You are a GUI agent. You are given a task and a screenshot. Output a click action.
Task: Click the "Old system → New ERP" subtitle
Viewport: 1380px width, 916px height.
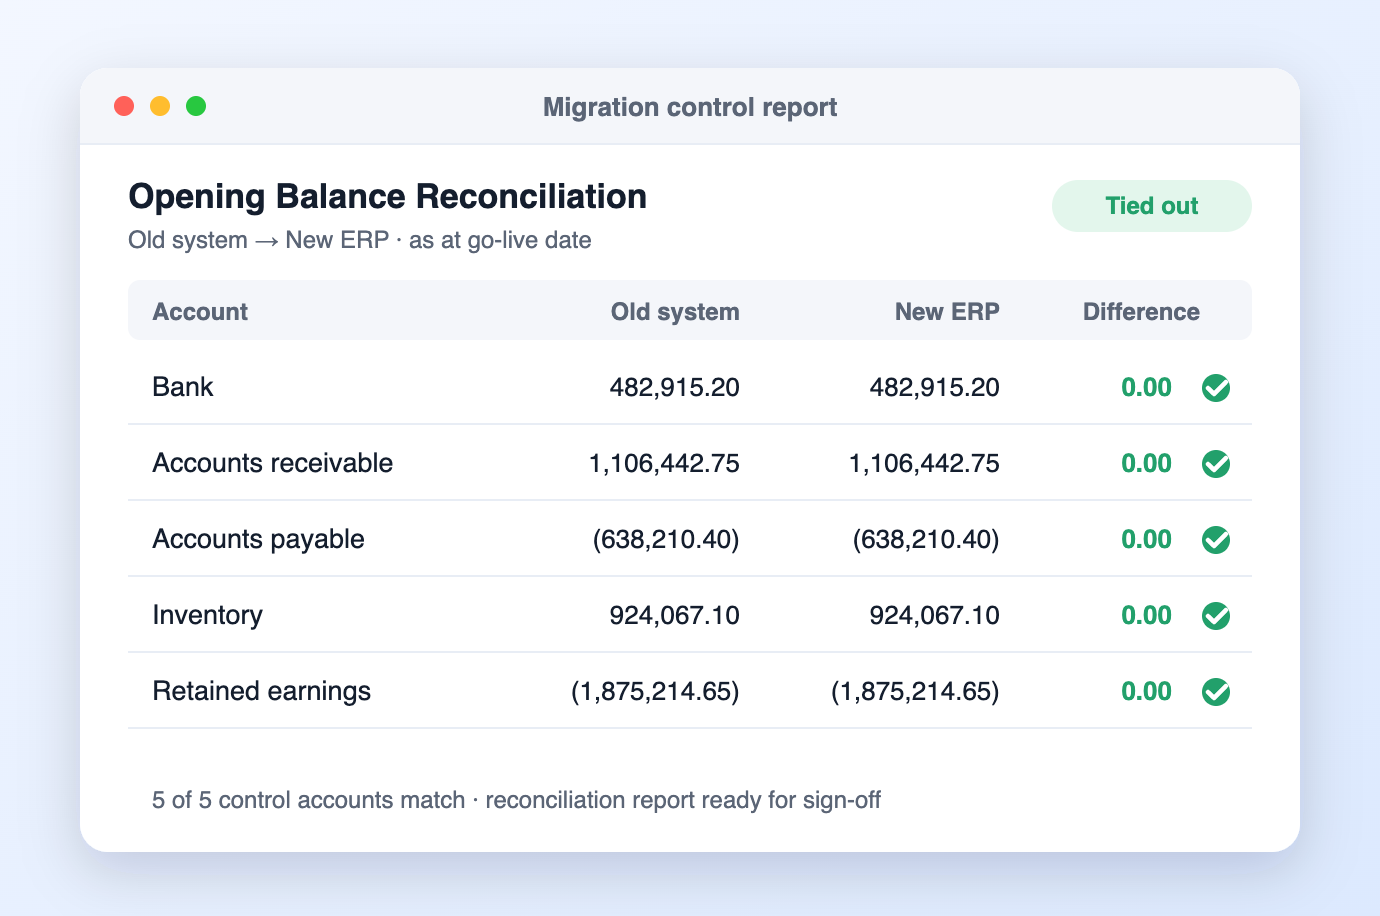(x=259, y=240)
